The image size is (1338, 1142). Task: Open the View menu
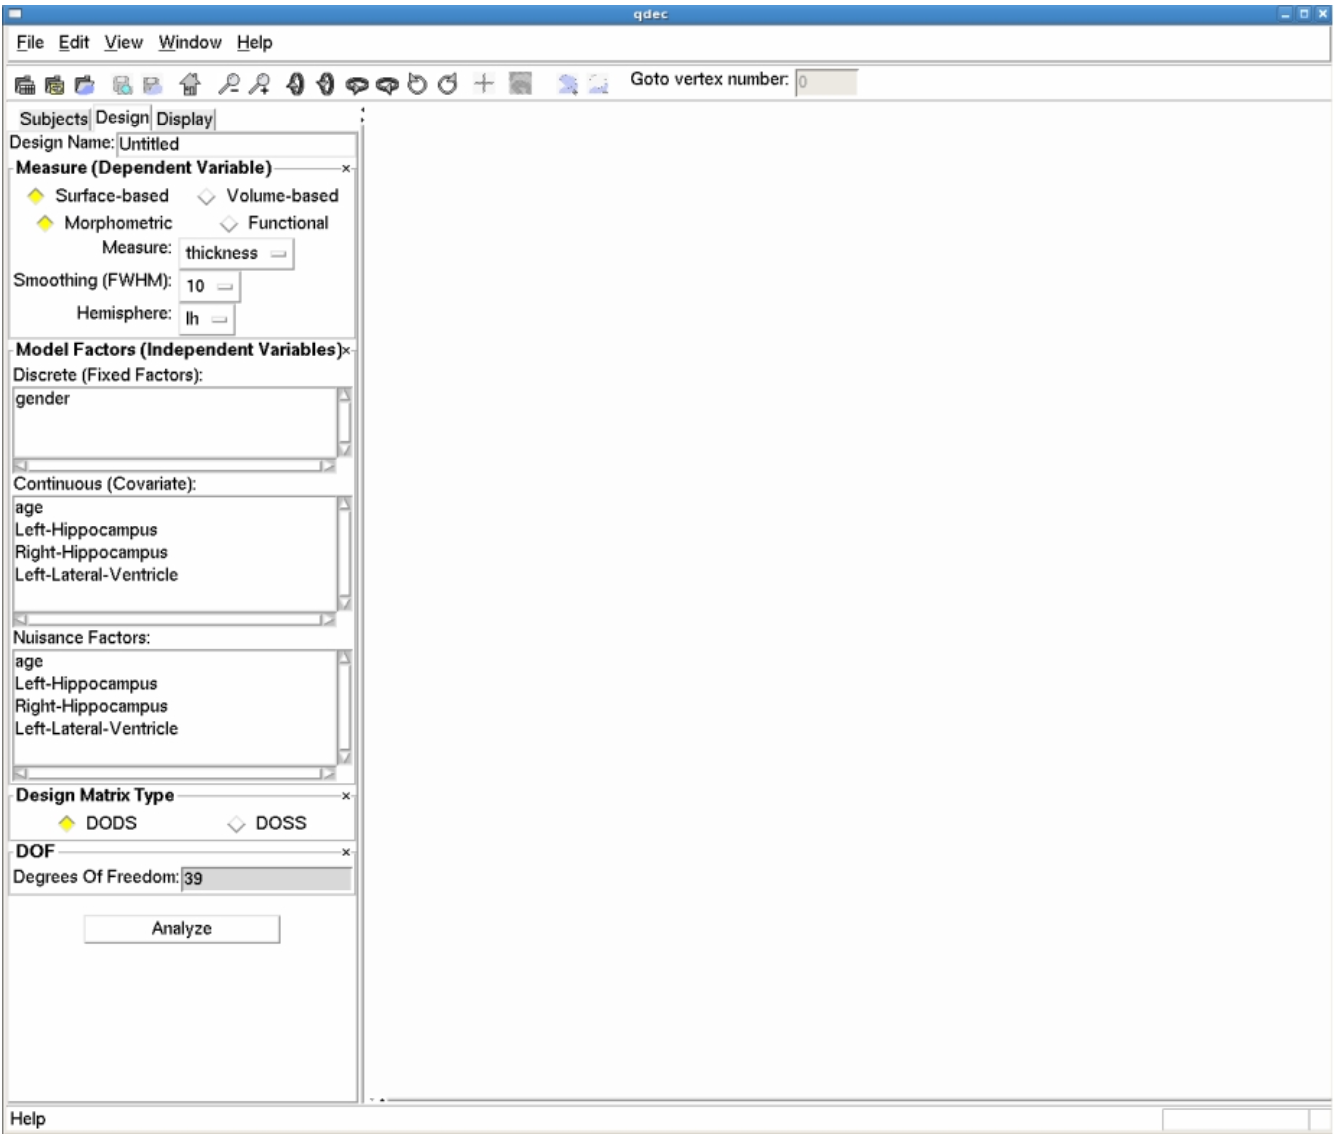(x=124, y=42)
